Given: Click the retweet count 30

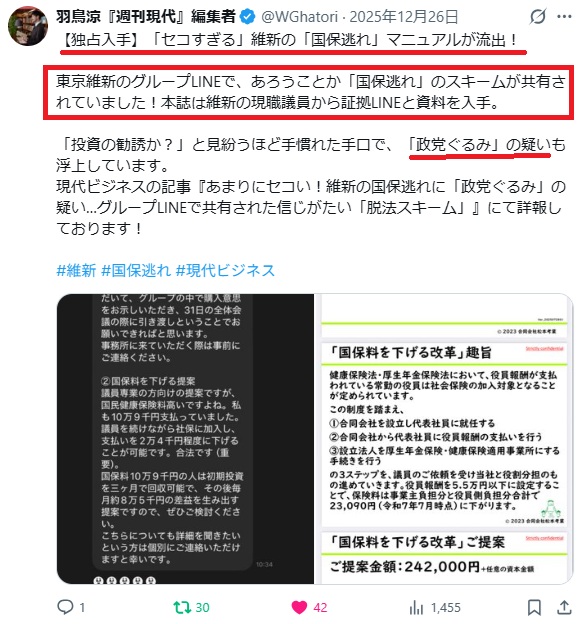Looking at the screenshot, I should (x=202, y=608).
